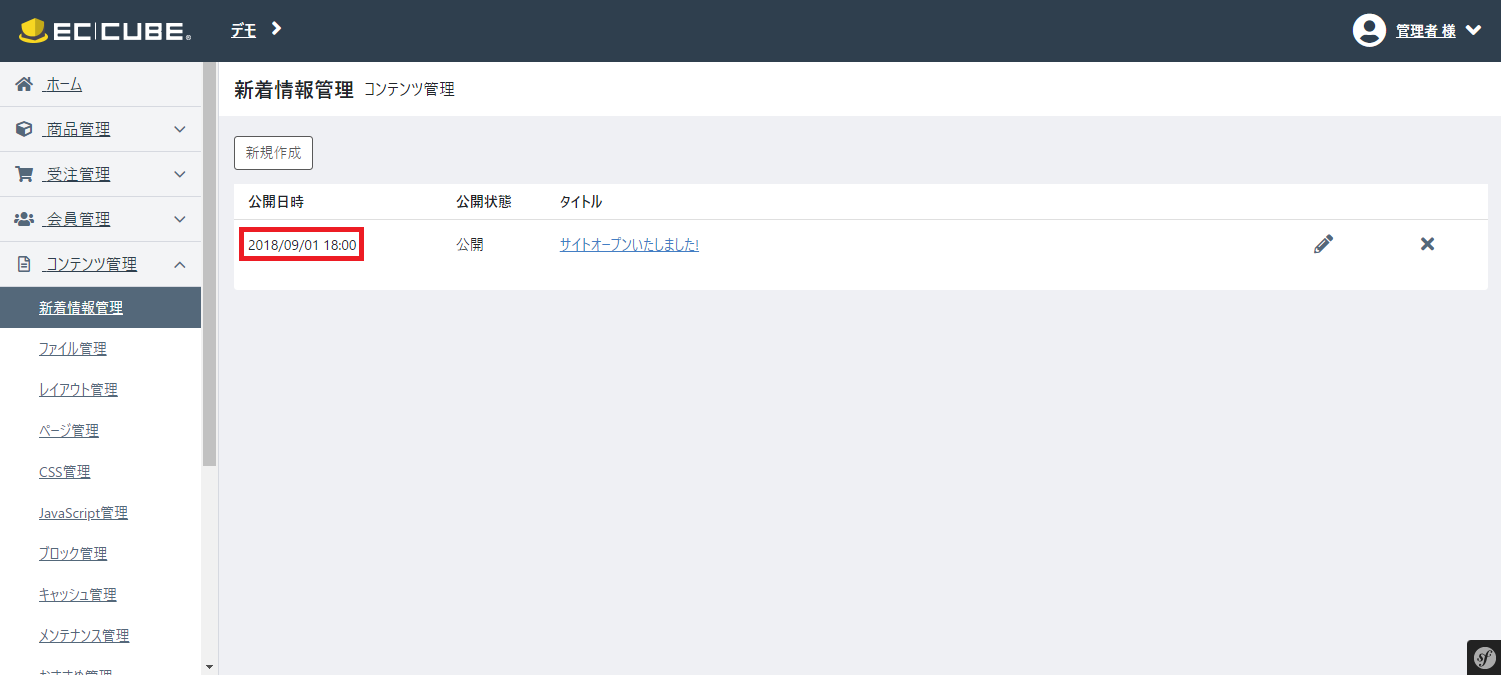Collapse the コンテンツ管理 menu
This screenshot has height=675, width=1501.
coord(180,263)
